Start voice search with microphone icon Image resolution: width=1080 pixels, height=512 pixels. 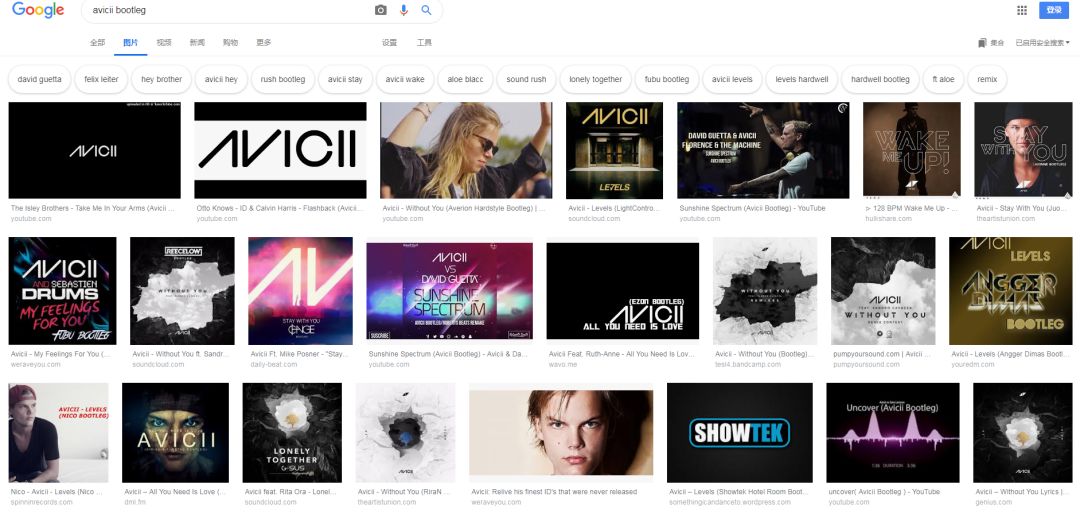pos(404,10)
